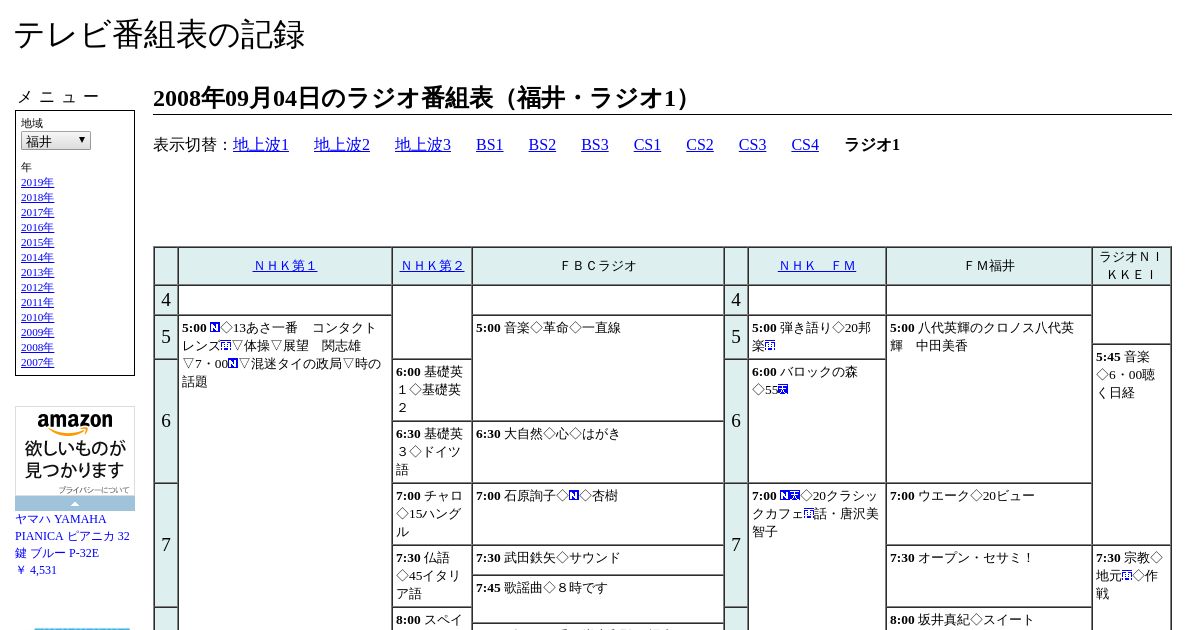Click the ad privacy notice text
The image size is (1200, 630).
(x=93, y=490)
